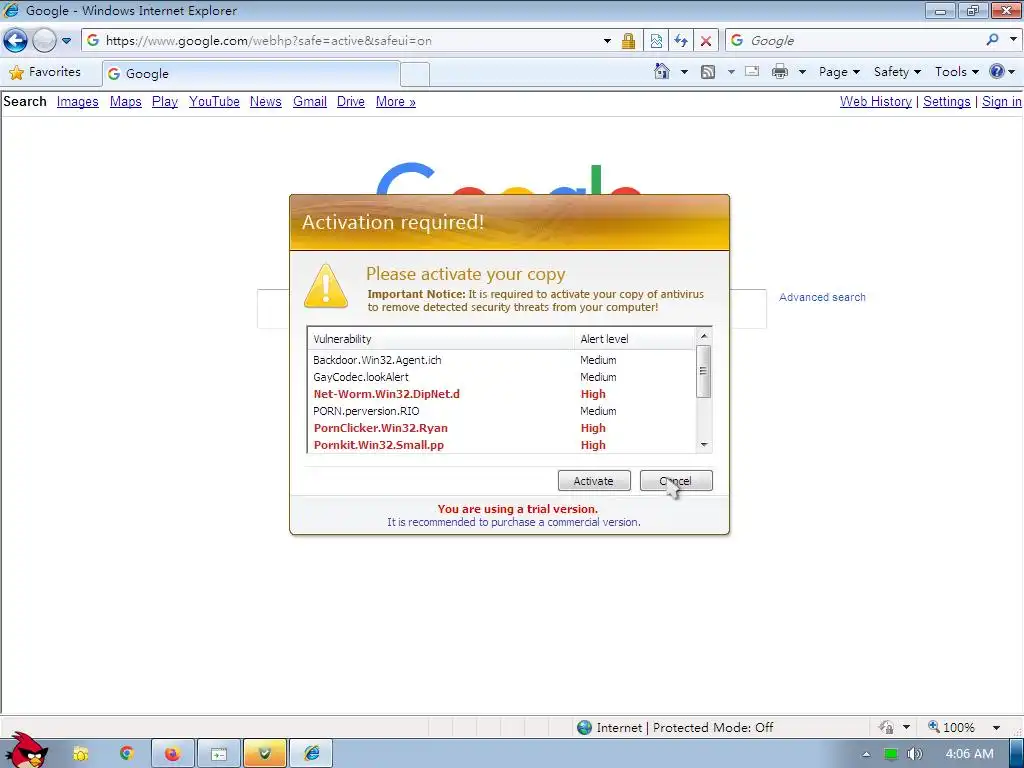Click the Compatibility View icon
Image resolution: width=1024 pixels, height=768 pixels.
pyautogui.click(x=656, y=40)
